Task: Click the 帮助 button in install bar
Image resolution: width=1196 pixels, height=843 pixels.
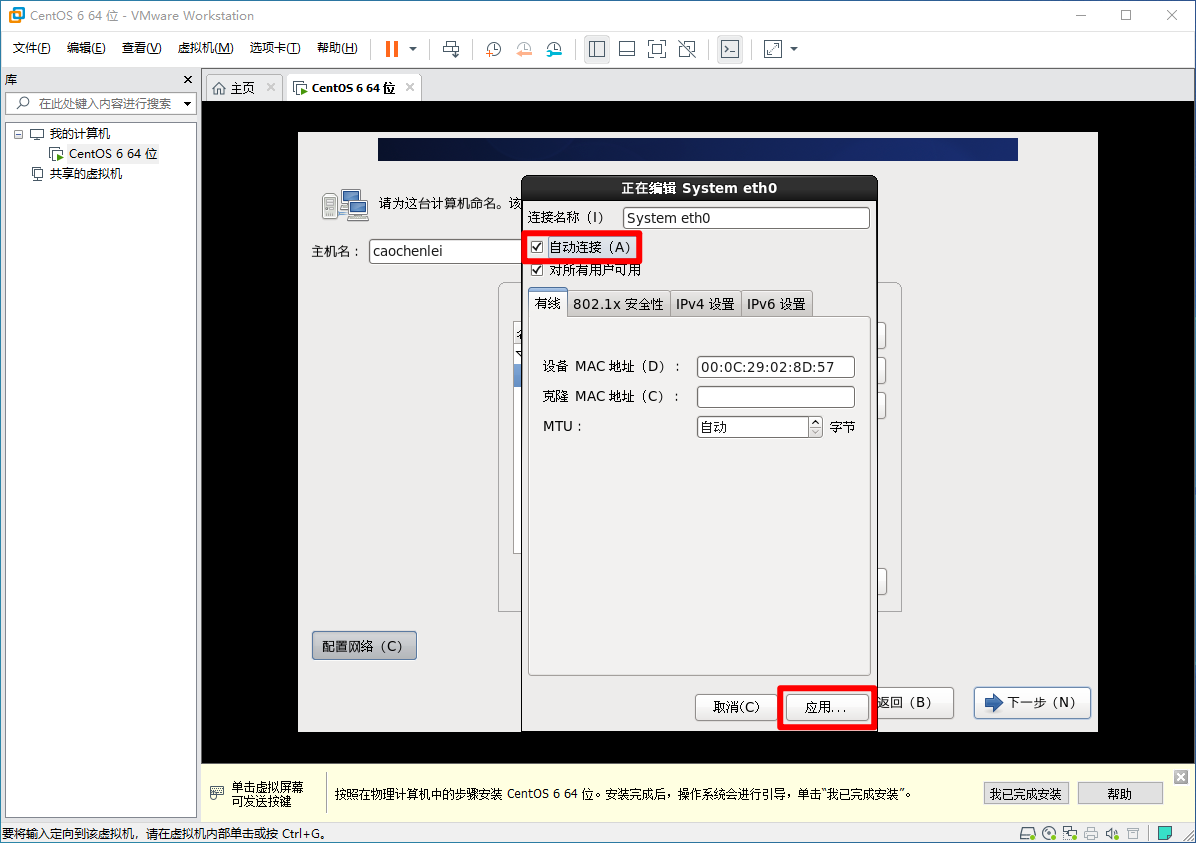Action: coord(1120,793)
